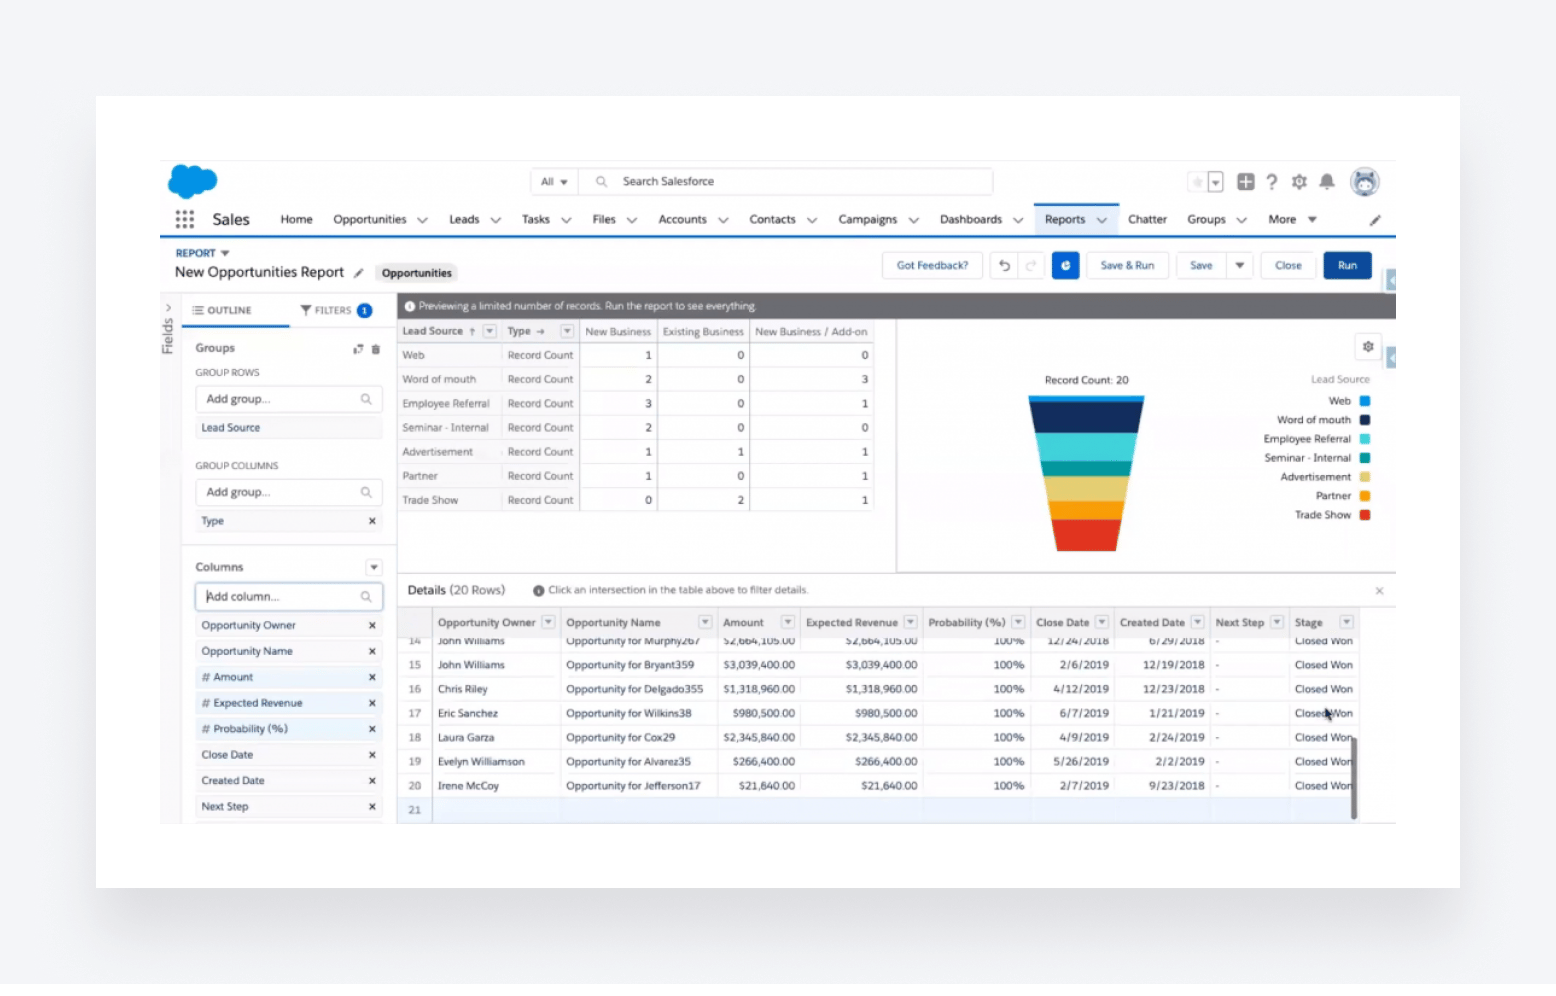
Task: Click the Partner legend color swatch
Action: (x=1364, y=497)
